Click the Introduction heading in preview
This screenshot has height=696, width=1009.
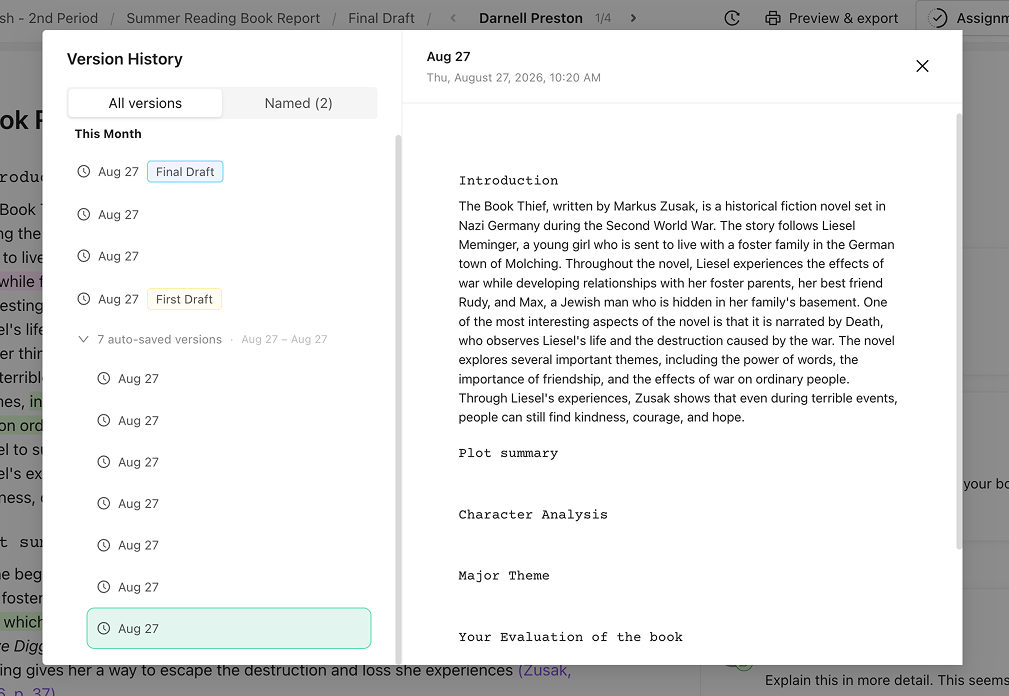[x=508, y=180]
